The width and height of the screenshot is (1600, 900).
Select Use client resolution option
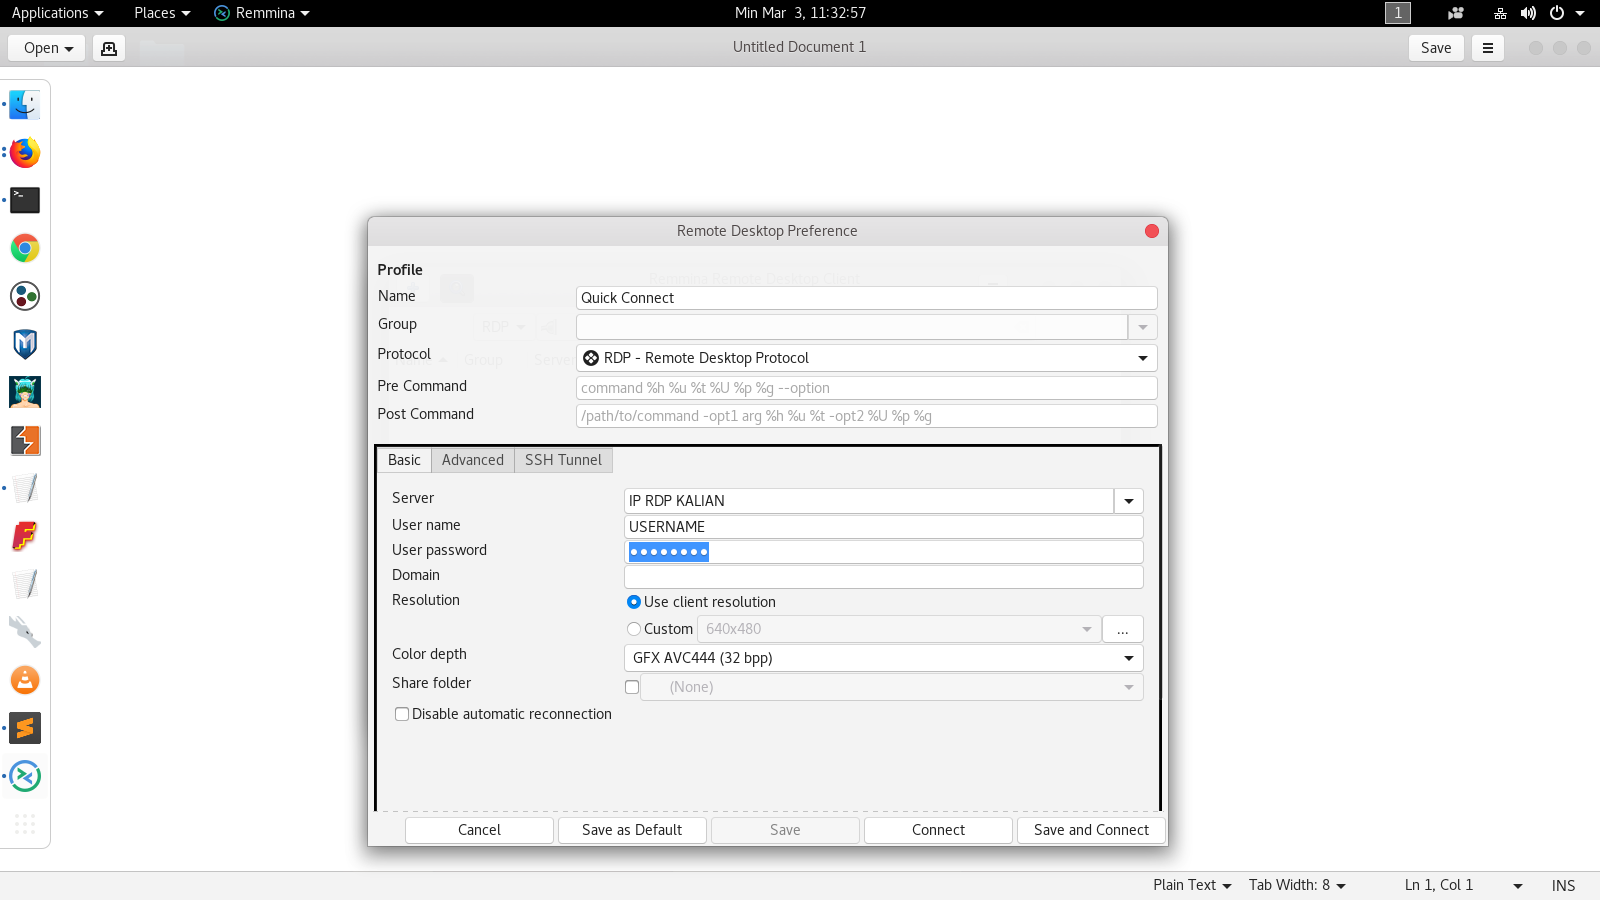(634, 602)
